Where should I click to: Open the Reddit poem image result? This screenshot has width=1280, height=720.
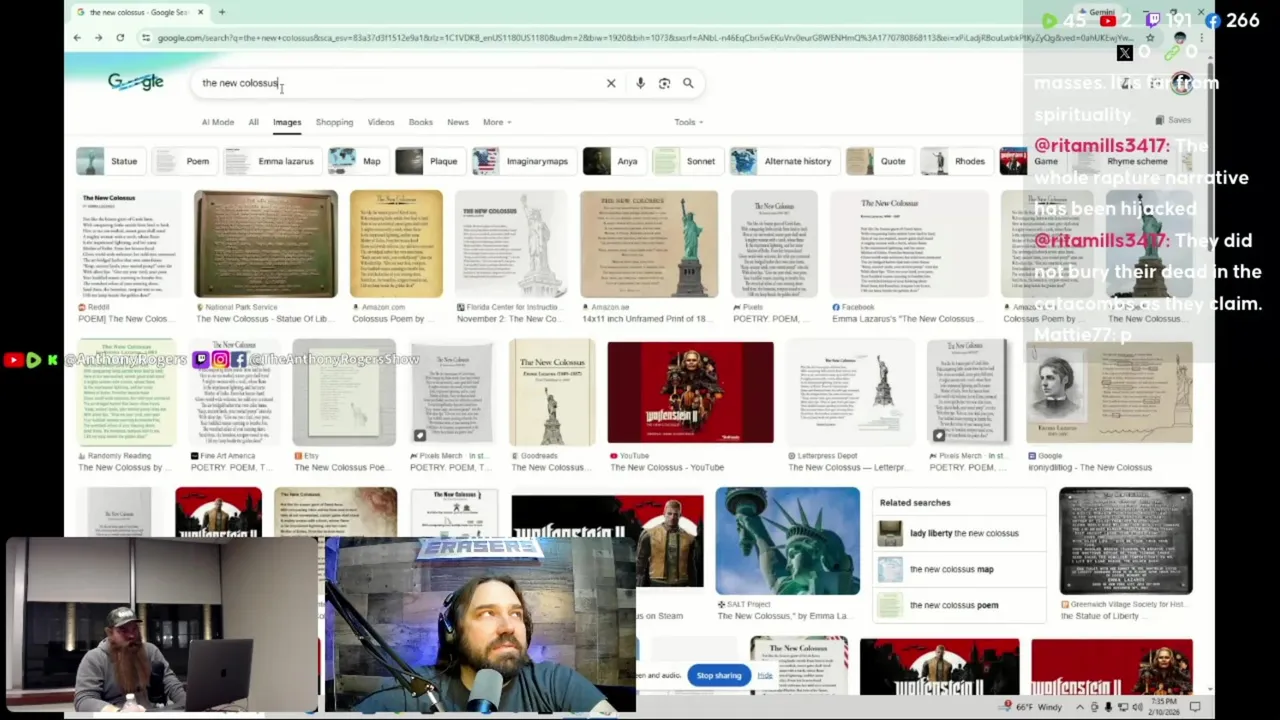coord(130,244)
